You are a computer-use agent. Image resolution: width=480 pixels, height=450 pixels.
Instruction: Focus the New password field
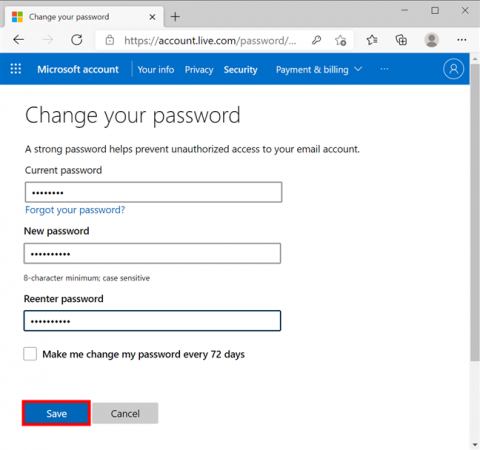click(152, 253)
